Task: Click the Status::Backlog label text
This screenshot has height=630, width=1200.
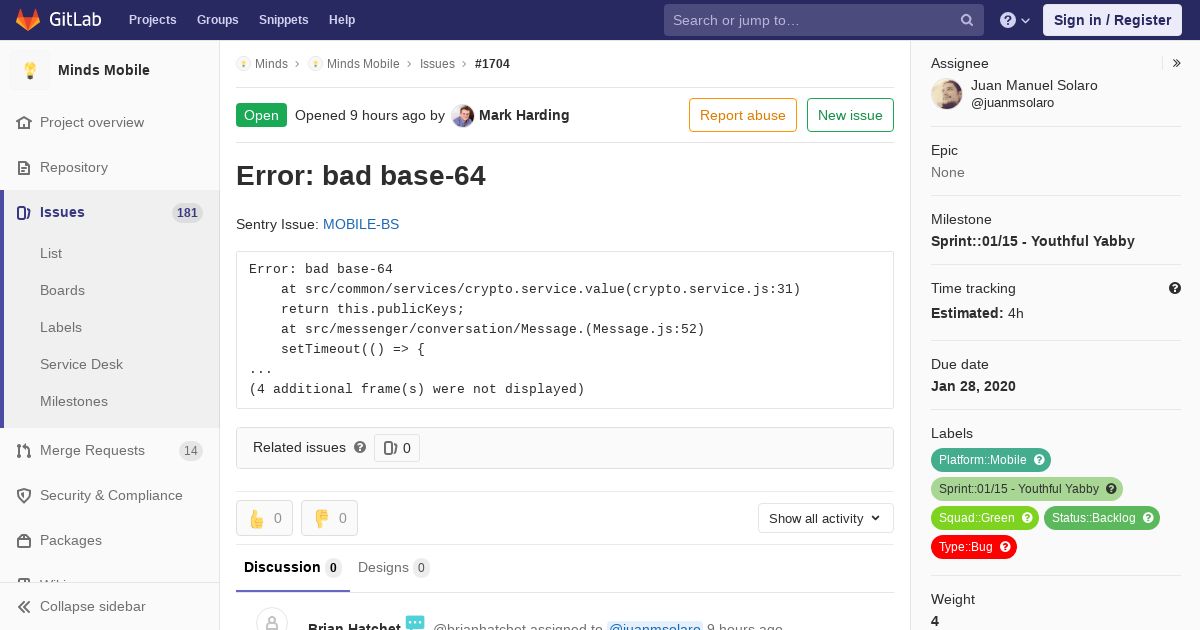Action: point(1093,518)
